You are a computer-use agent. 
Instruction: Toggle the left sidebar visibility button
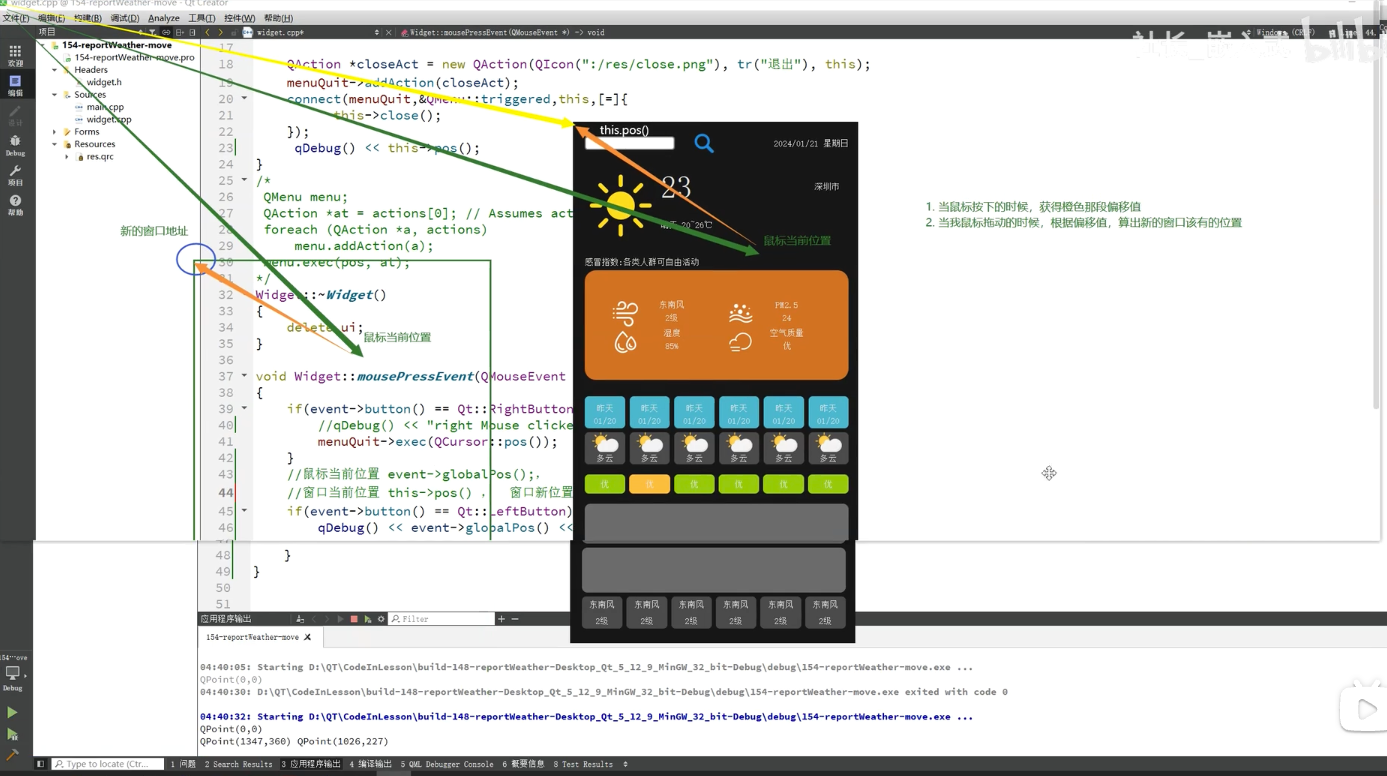click(40, 764)
